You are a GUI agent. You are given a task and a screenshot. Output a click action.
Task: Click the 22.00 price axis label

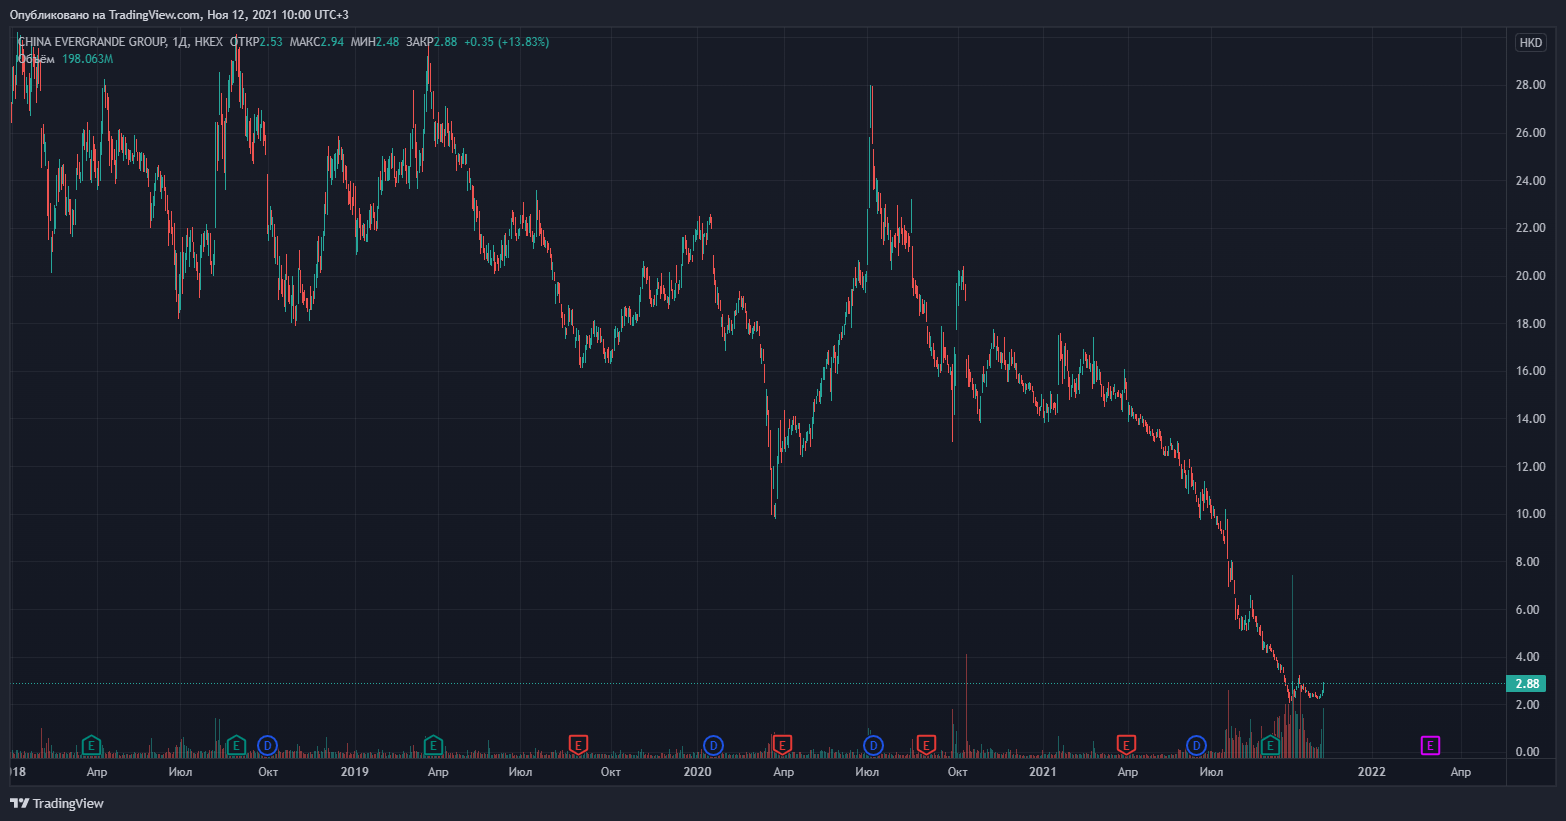coord(1530,228)
